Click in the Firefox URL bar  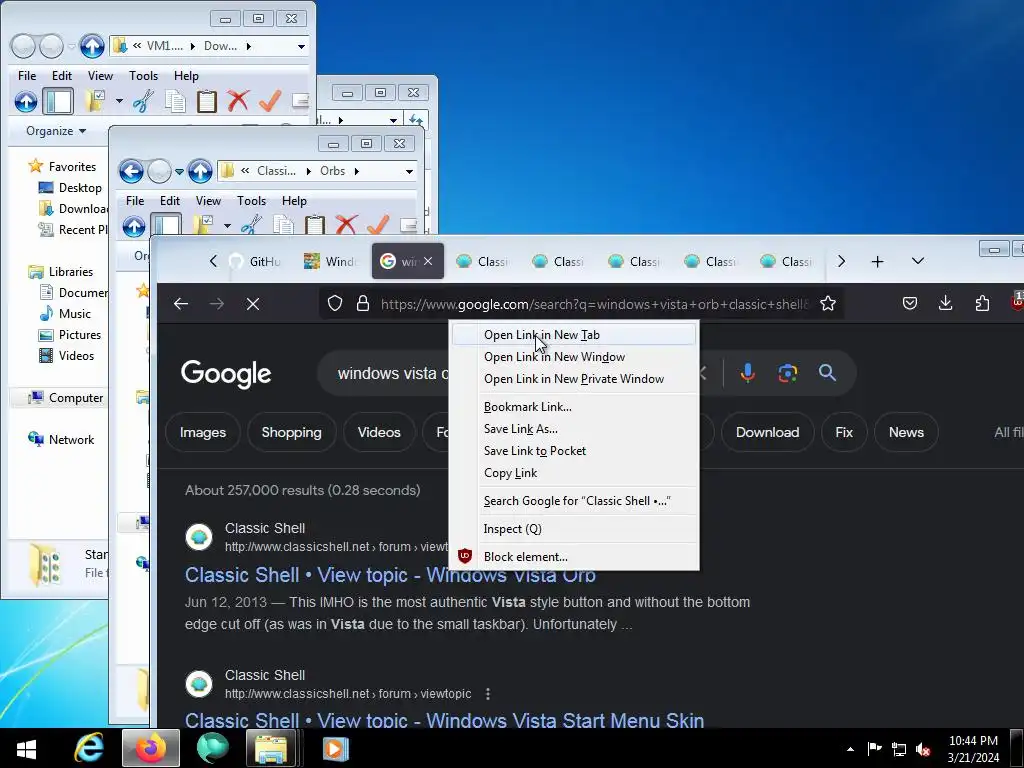coord(594,304)
